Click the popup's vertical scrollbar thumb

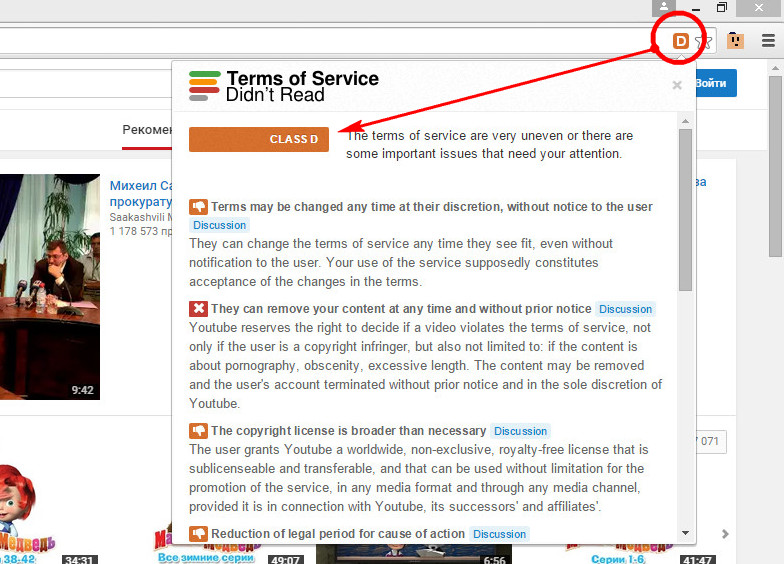coord(686,210)
